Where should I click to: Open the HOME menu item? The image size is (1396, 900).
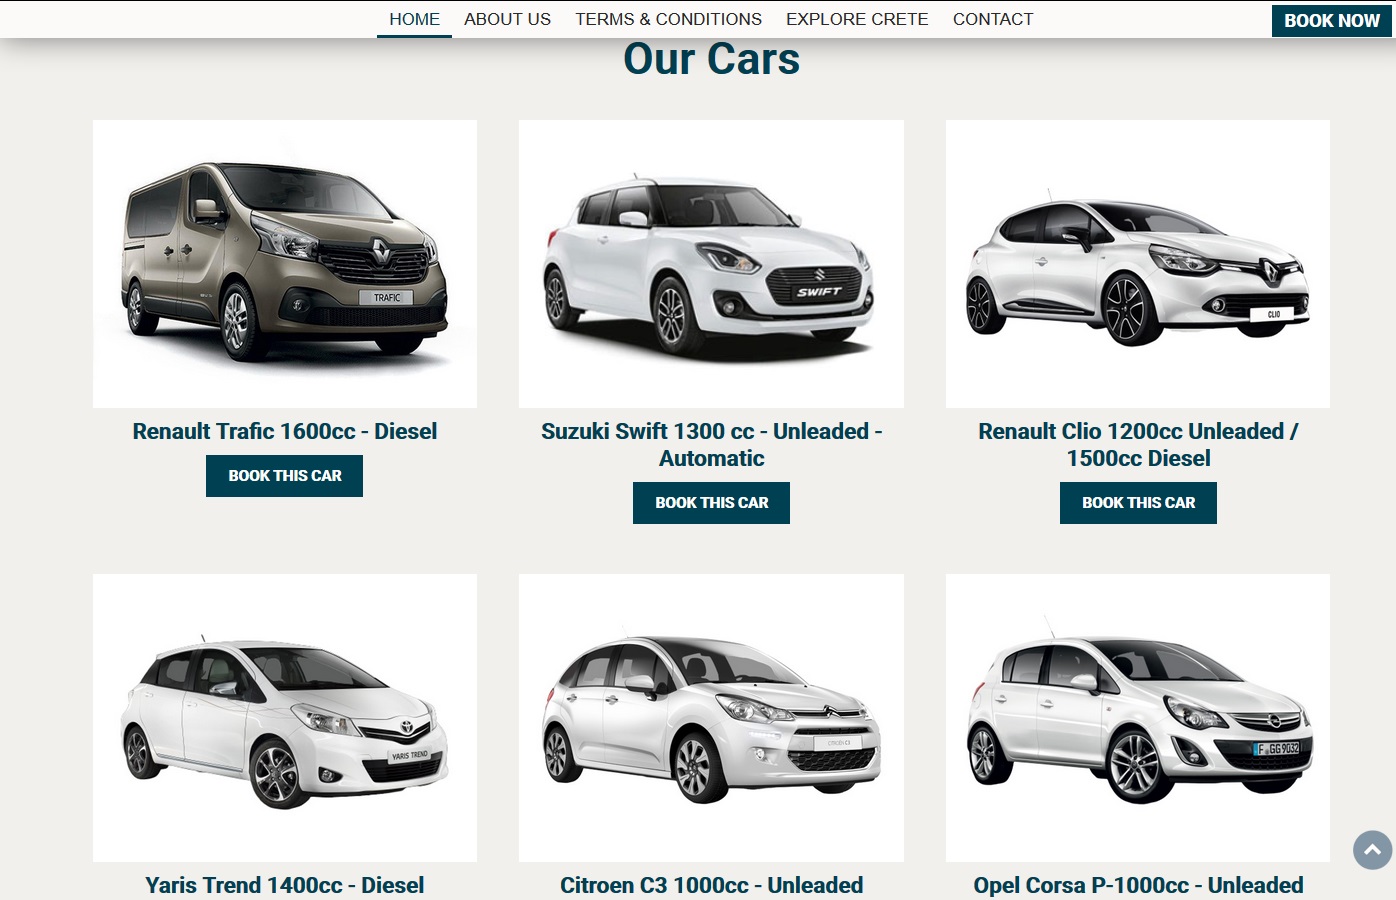click(x=414, y=19)
